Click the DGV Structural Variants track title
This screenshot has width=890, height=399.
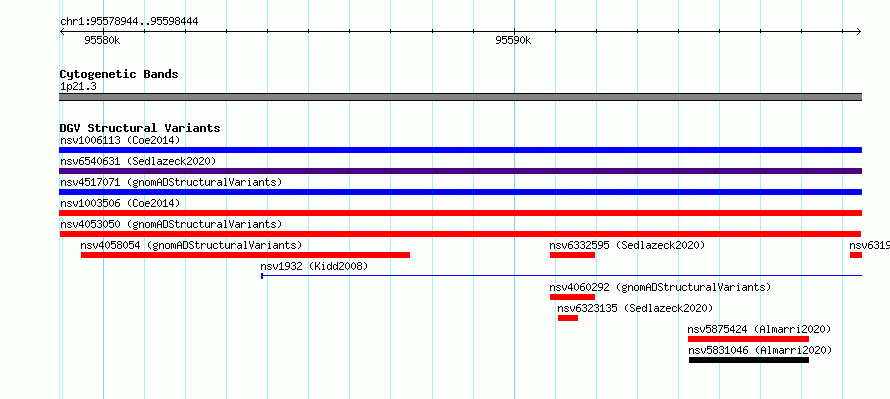pos(140,128)
